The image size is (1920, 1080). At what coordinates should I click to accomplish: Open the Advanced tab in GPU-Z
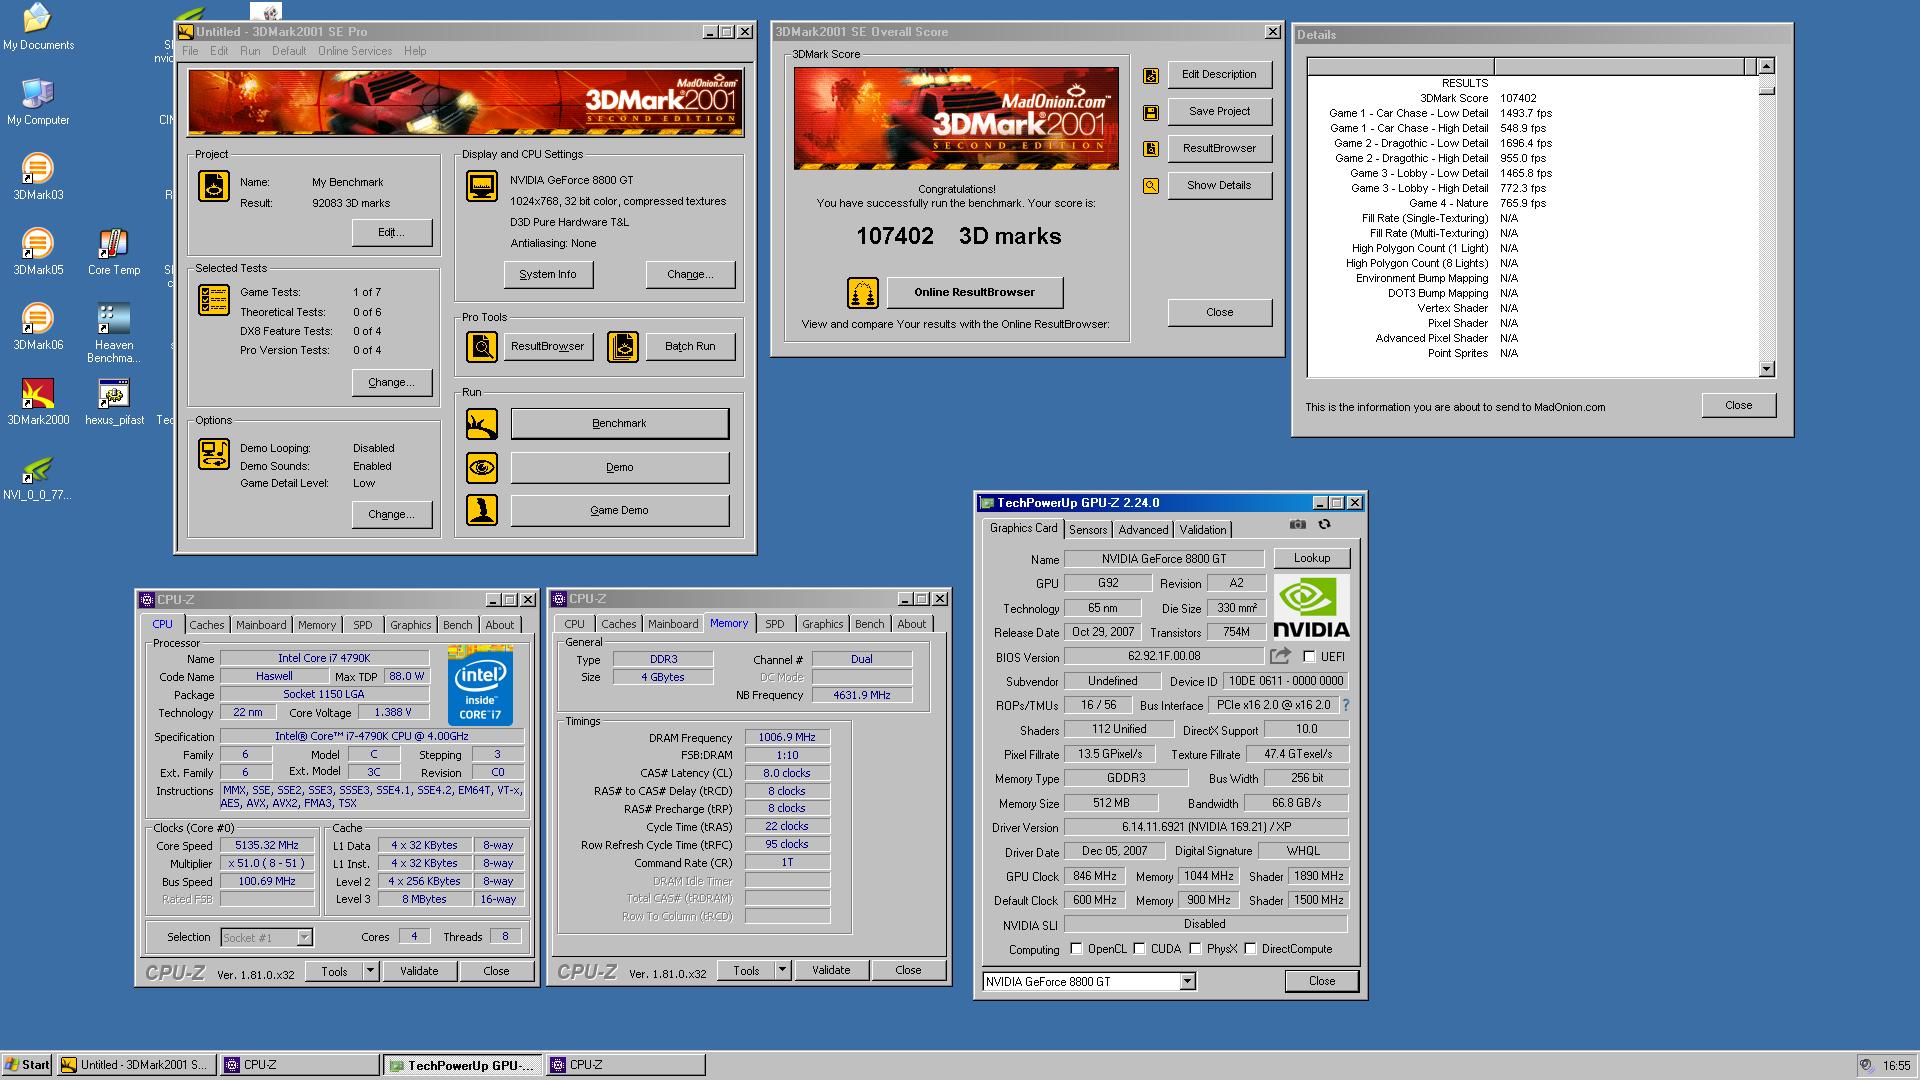tap(1143, 530)
